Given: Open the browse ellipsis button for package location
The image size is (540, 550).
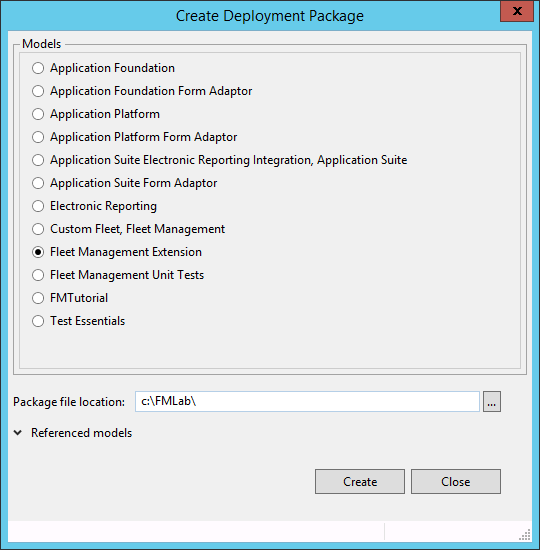Looking at the screenshot, I should coord(492,402).
